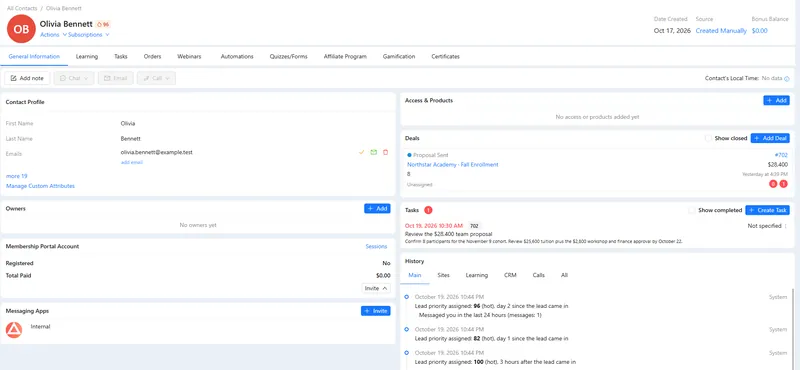
Task: Click the hot lead score 96 badge
Action: (103, 24)
